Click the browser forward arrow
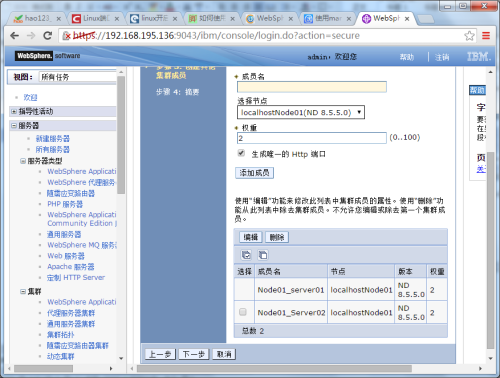 (31, 35)
